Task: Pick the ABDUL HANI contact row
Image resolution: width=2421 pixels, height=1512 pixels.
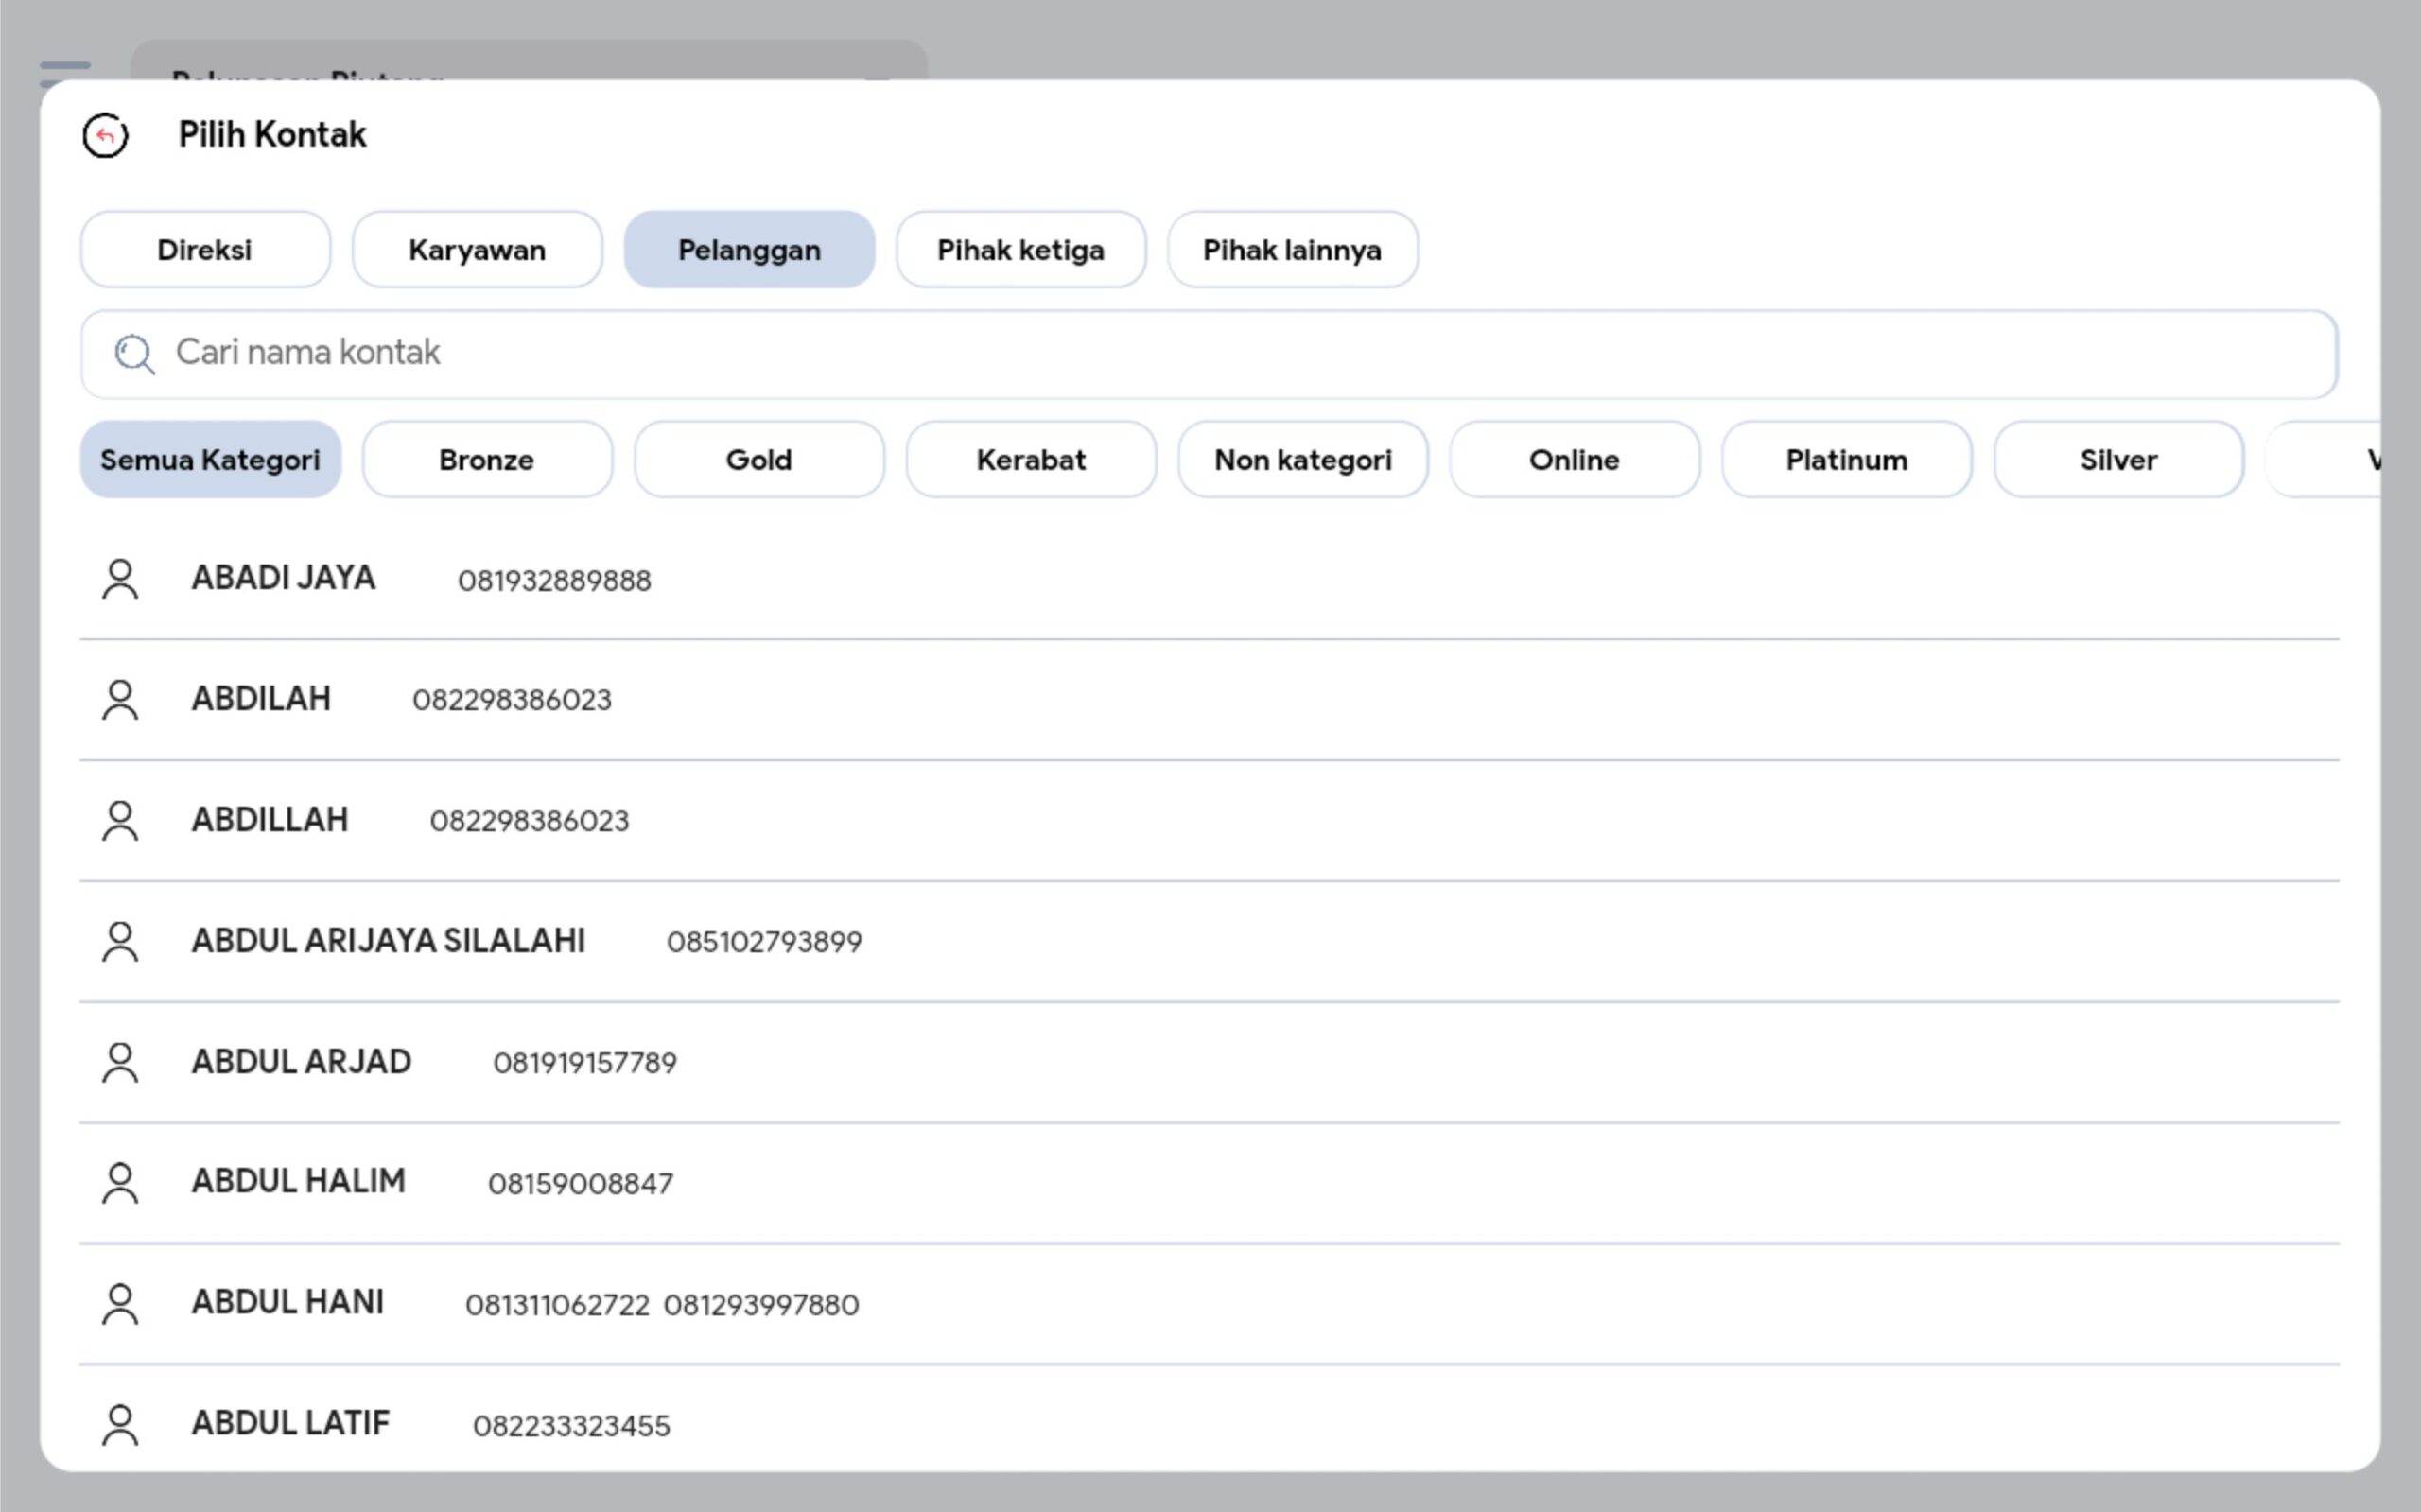Action: pyautogui.click(x=288, y=1303)
